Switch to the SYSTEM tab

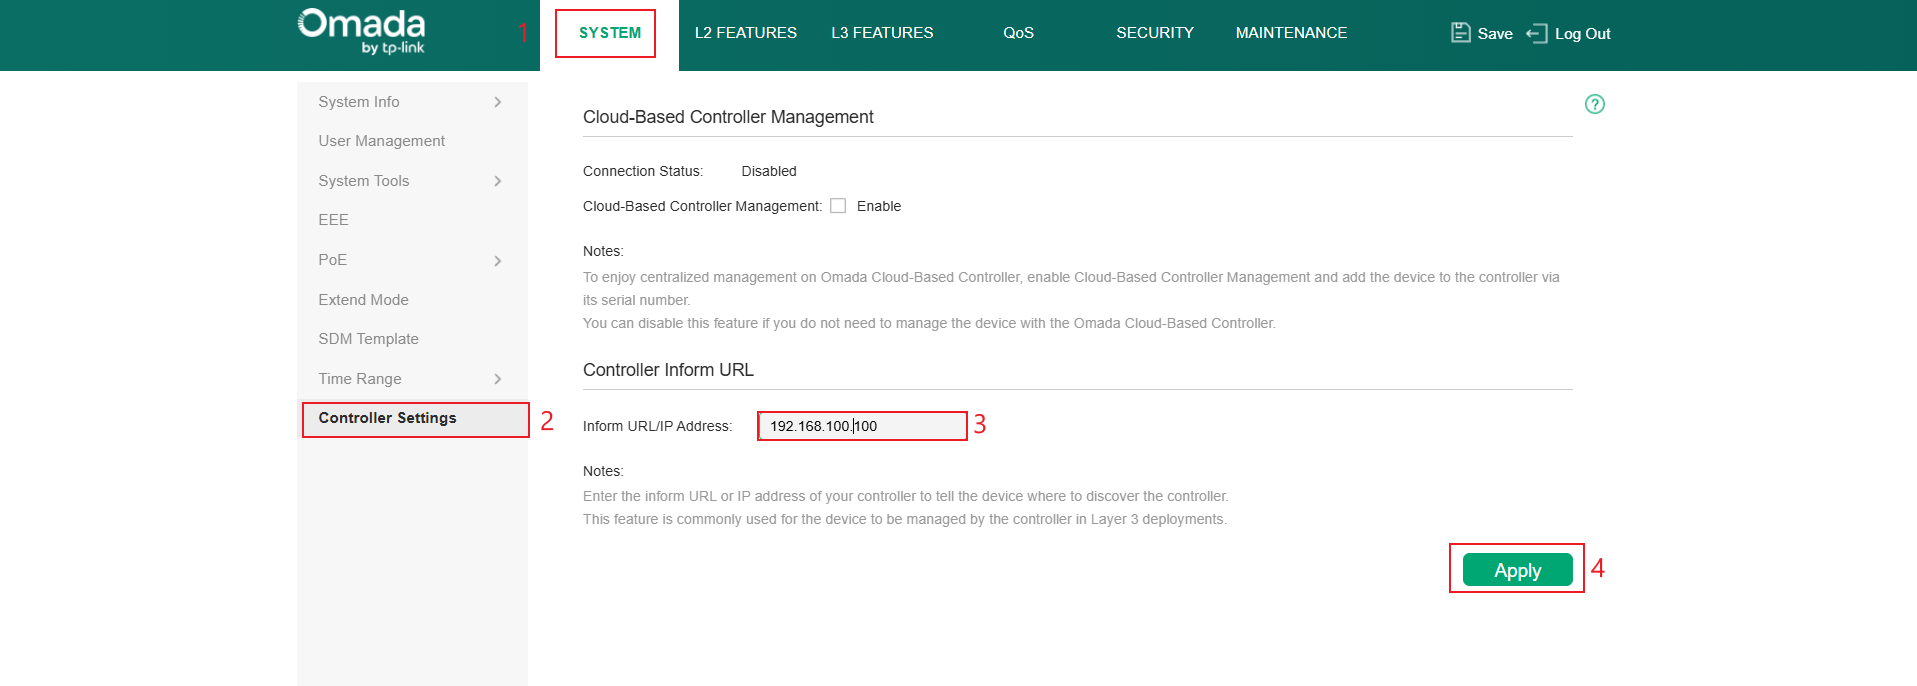[x=609, y=33]
